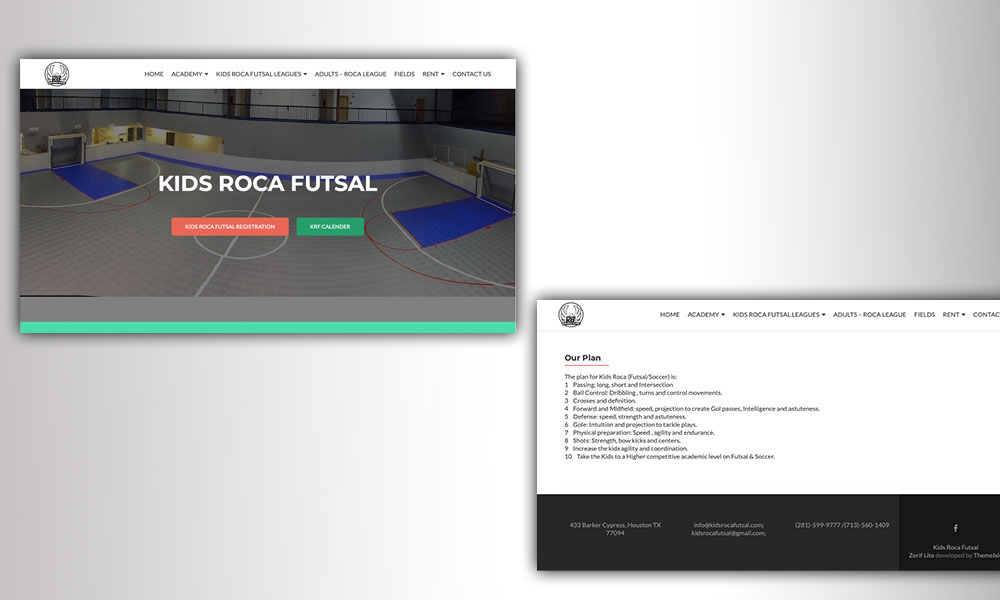Click plan item 'Passing: long, short and Intersection'
Viewport: 1000px width, 600px height.
622,385
